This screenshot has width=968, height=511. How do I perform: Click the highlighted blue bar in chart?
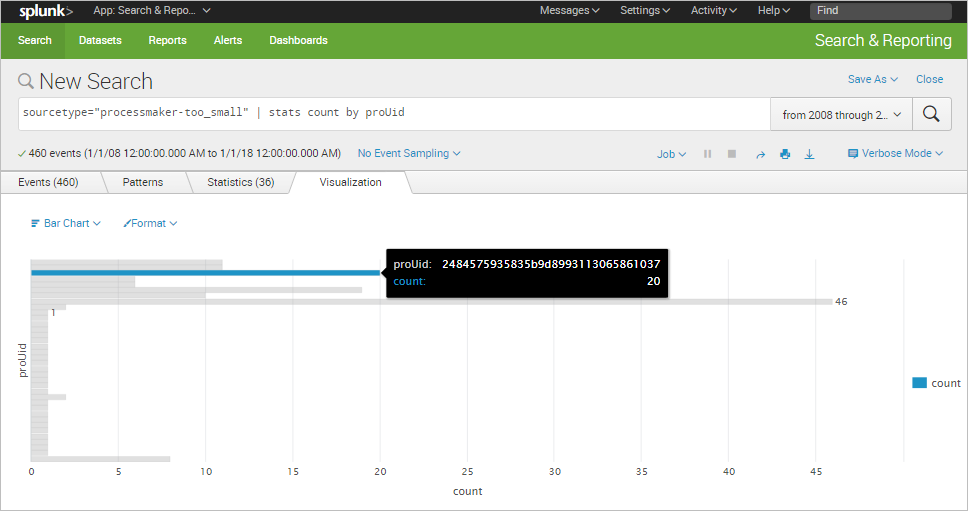point(205,272)
